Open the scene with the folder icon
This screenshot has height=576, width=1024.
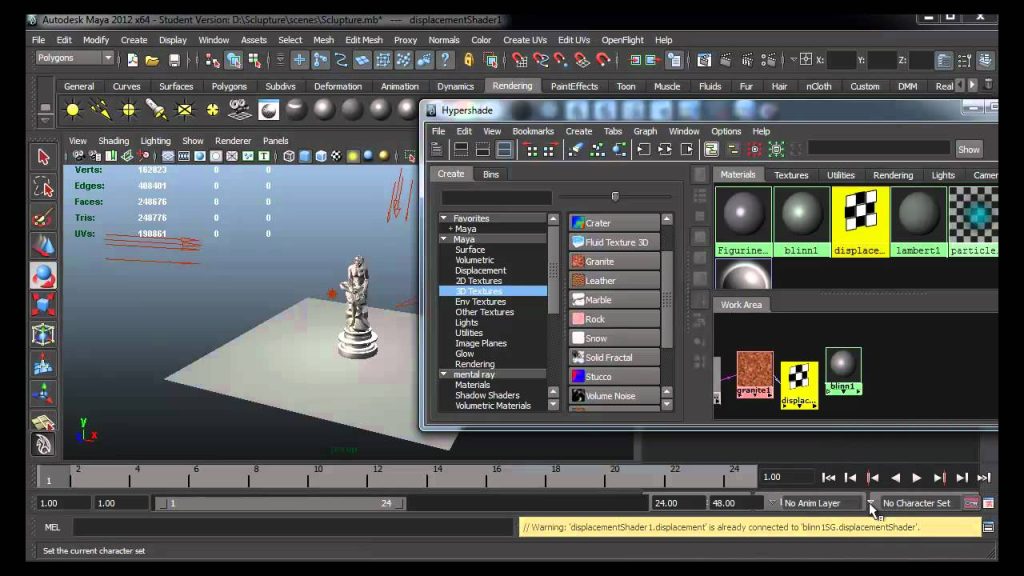click(152, 61)
